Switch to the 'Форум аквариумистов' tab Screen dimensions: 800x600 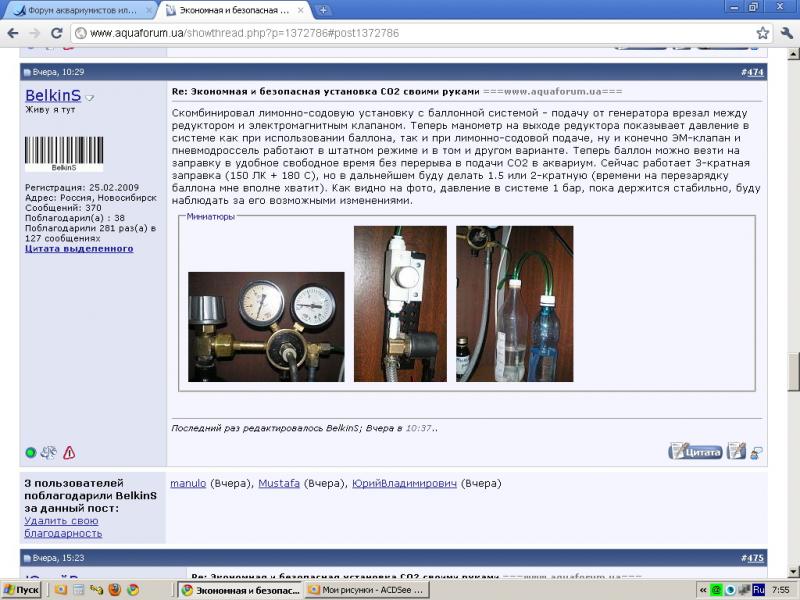(82, 10)
